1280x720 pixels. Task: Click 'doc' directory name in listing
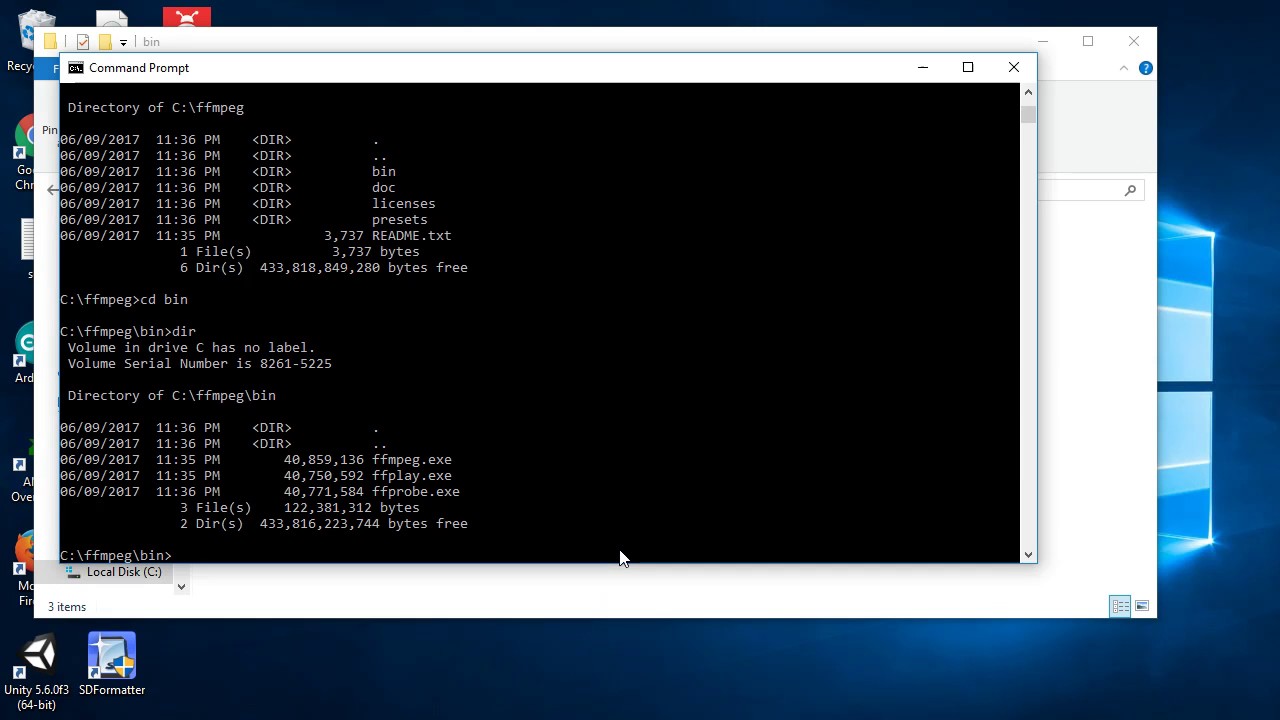tap(384, 188)
